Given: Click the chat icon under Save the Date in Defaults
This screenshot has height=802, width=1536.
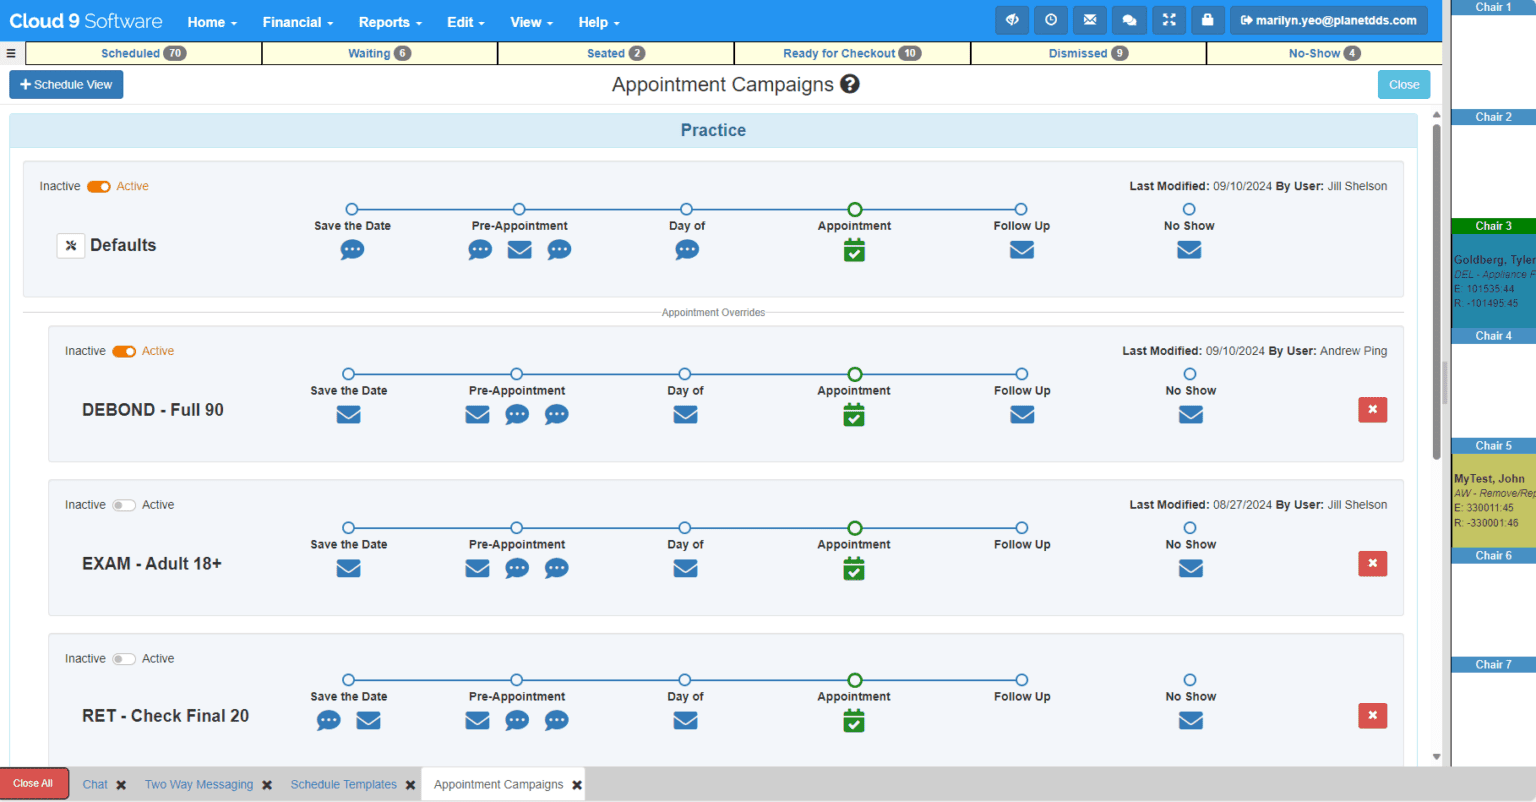Looking at the screenshot, I should click(x=352, y=249).
